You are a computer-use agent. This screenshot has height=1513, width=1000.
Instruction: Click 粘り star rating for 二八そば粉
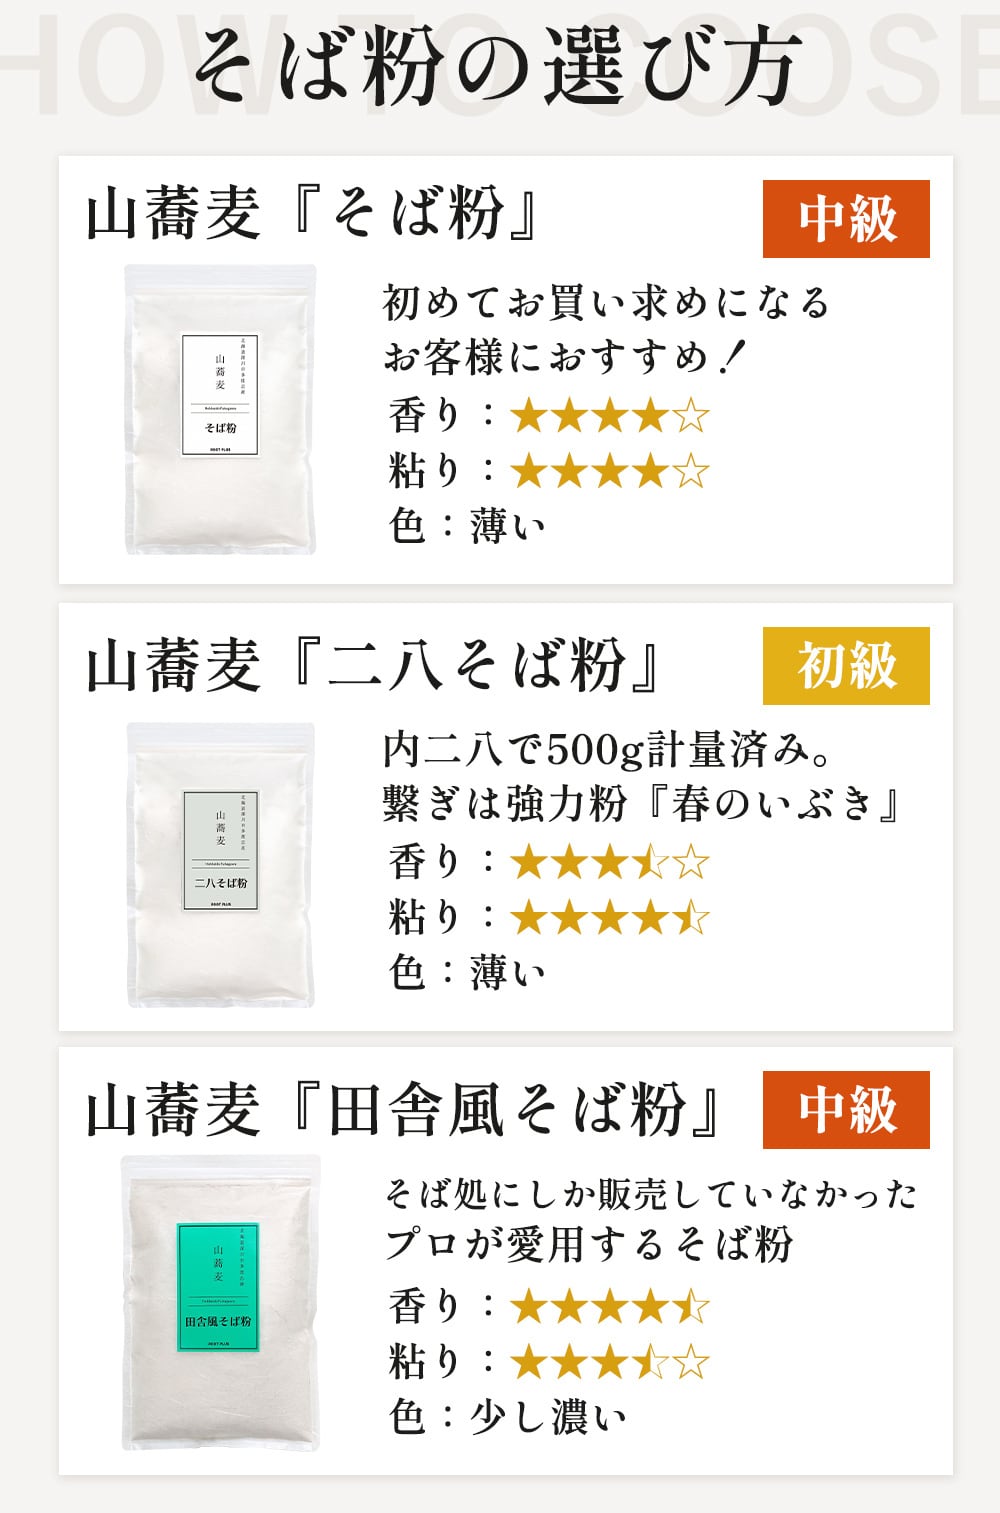pyautogui.click(x=609, y=918)
